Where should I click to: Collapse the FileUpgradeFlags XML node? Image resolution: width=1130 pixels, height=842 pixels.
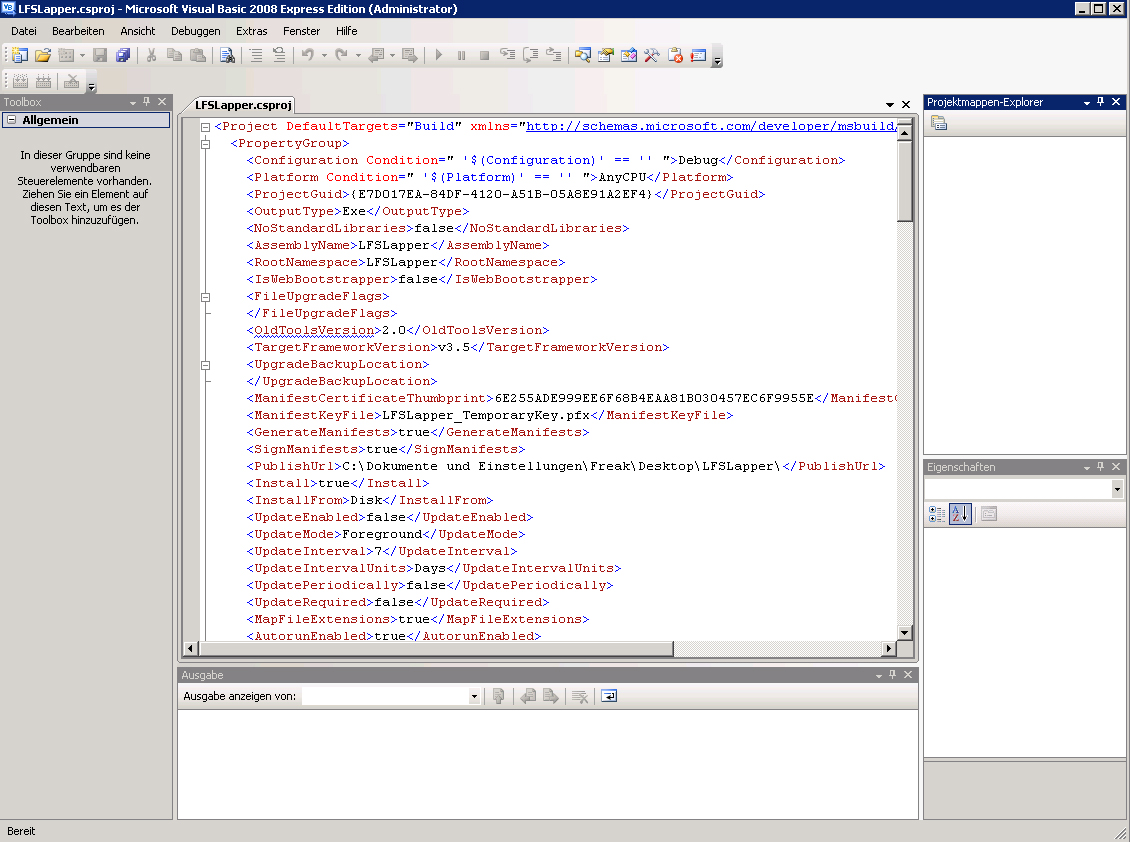point(205,296)
